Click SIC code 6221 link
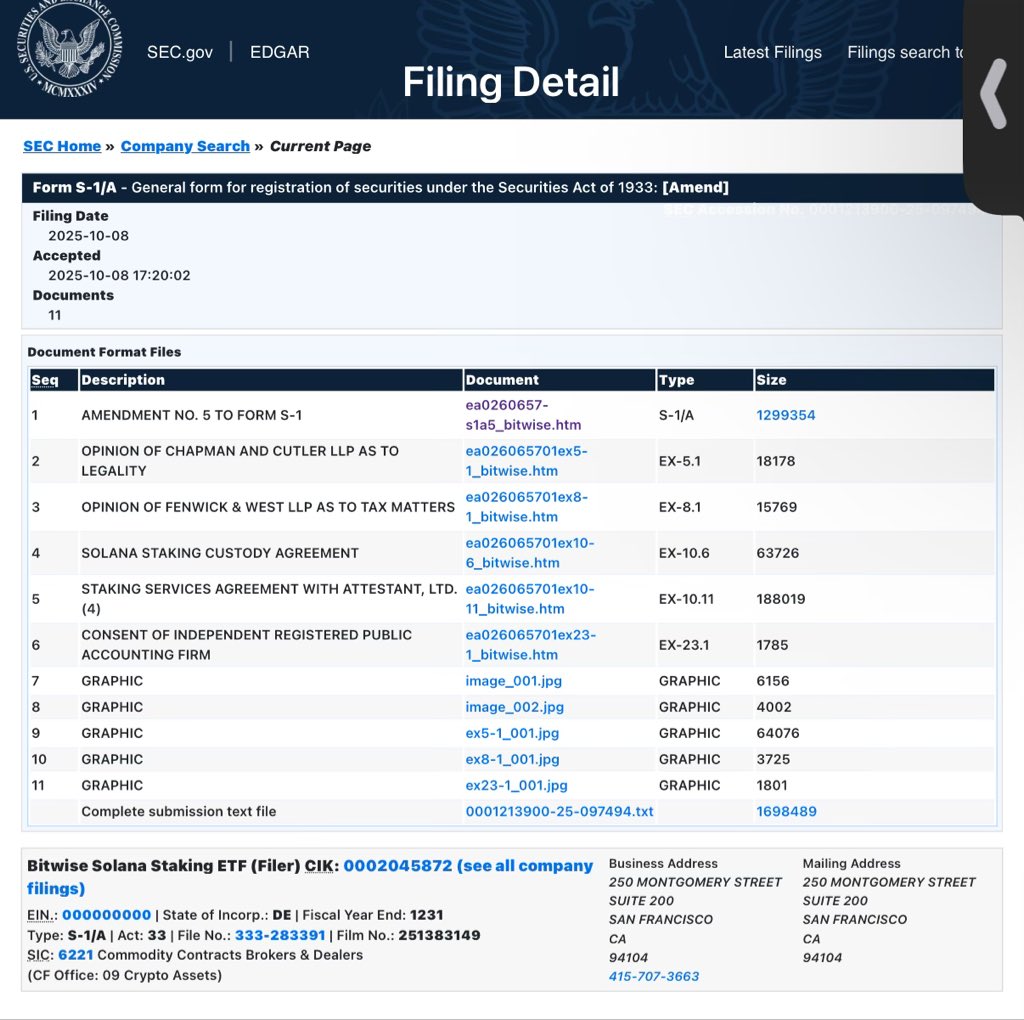The height and width of the screenshot is (1020, 1024). [x=76, y=955]
